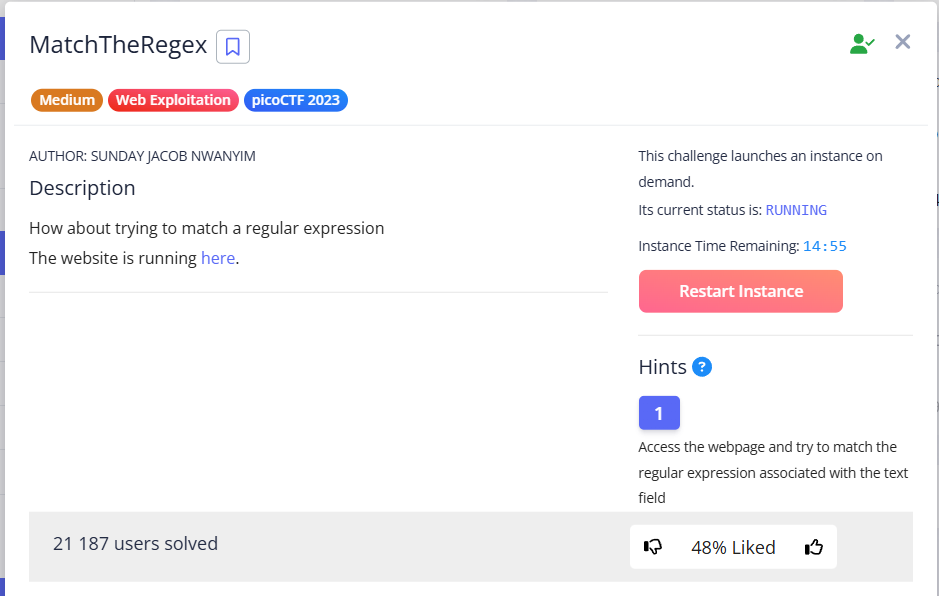
Task: Select the picoCTF 2023 event tag
Action: point(296,100)
